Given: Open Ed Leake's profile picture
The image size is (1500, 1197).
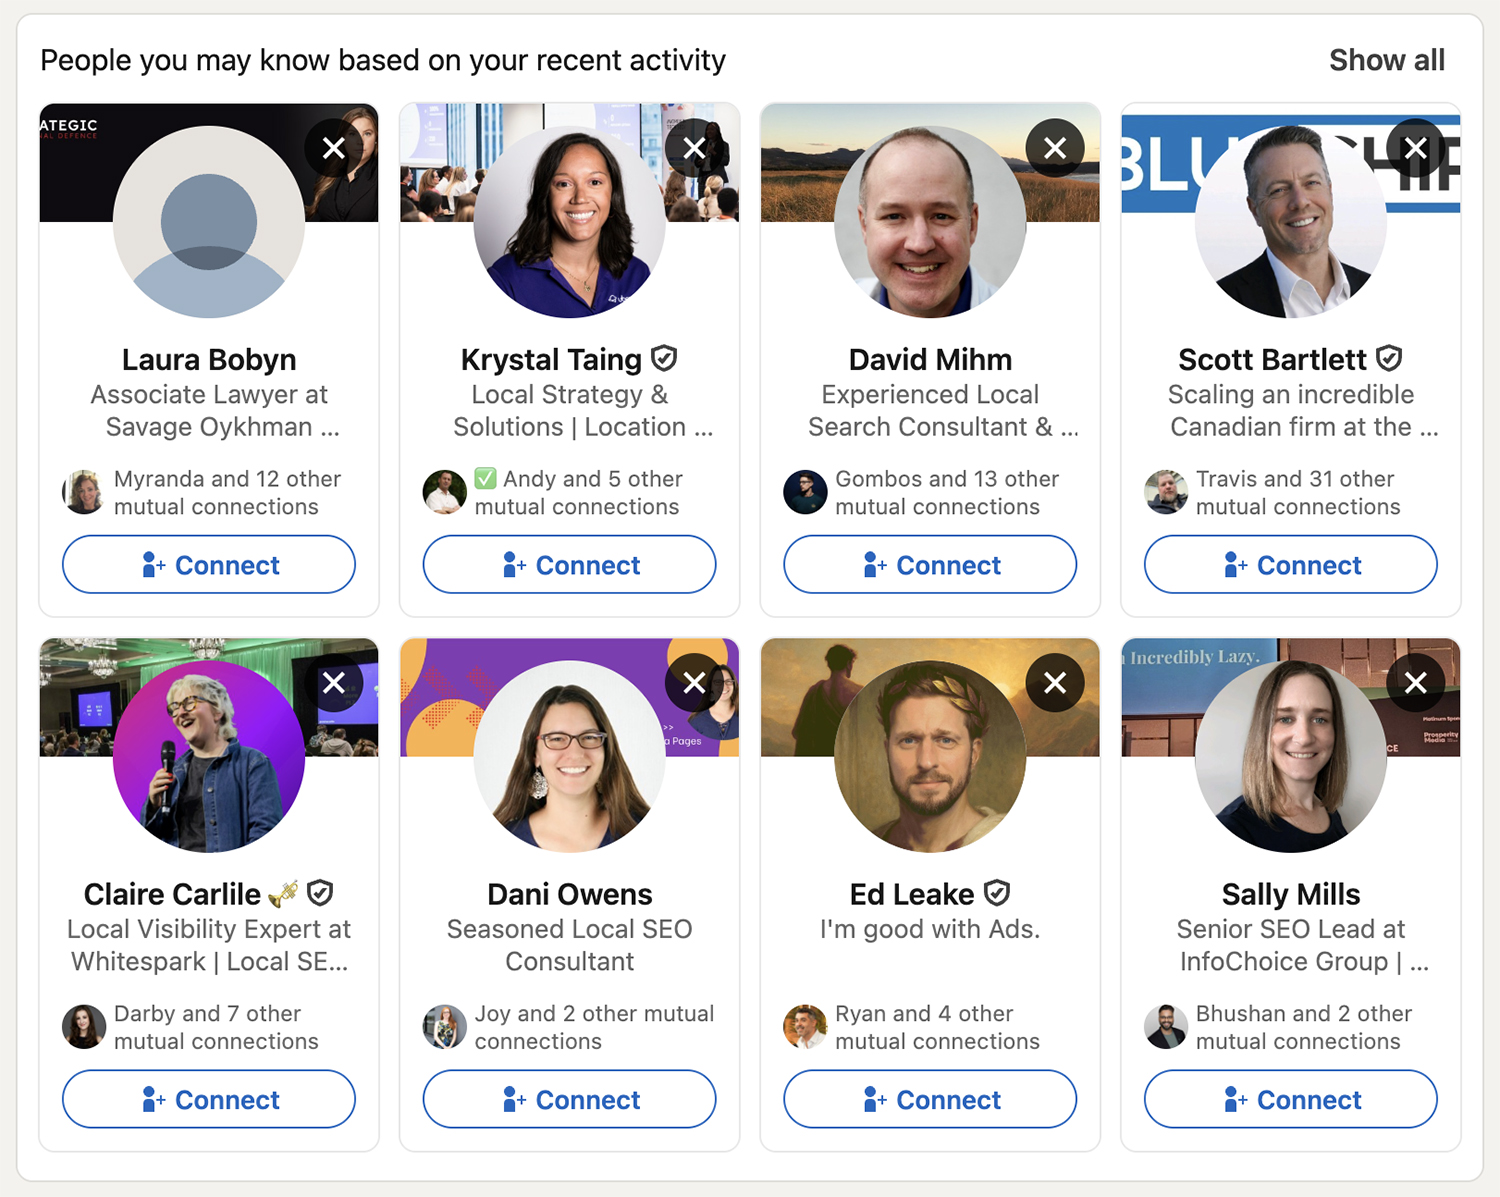Looking at the screenshot, I should coord(930,756).
